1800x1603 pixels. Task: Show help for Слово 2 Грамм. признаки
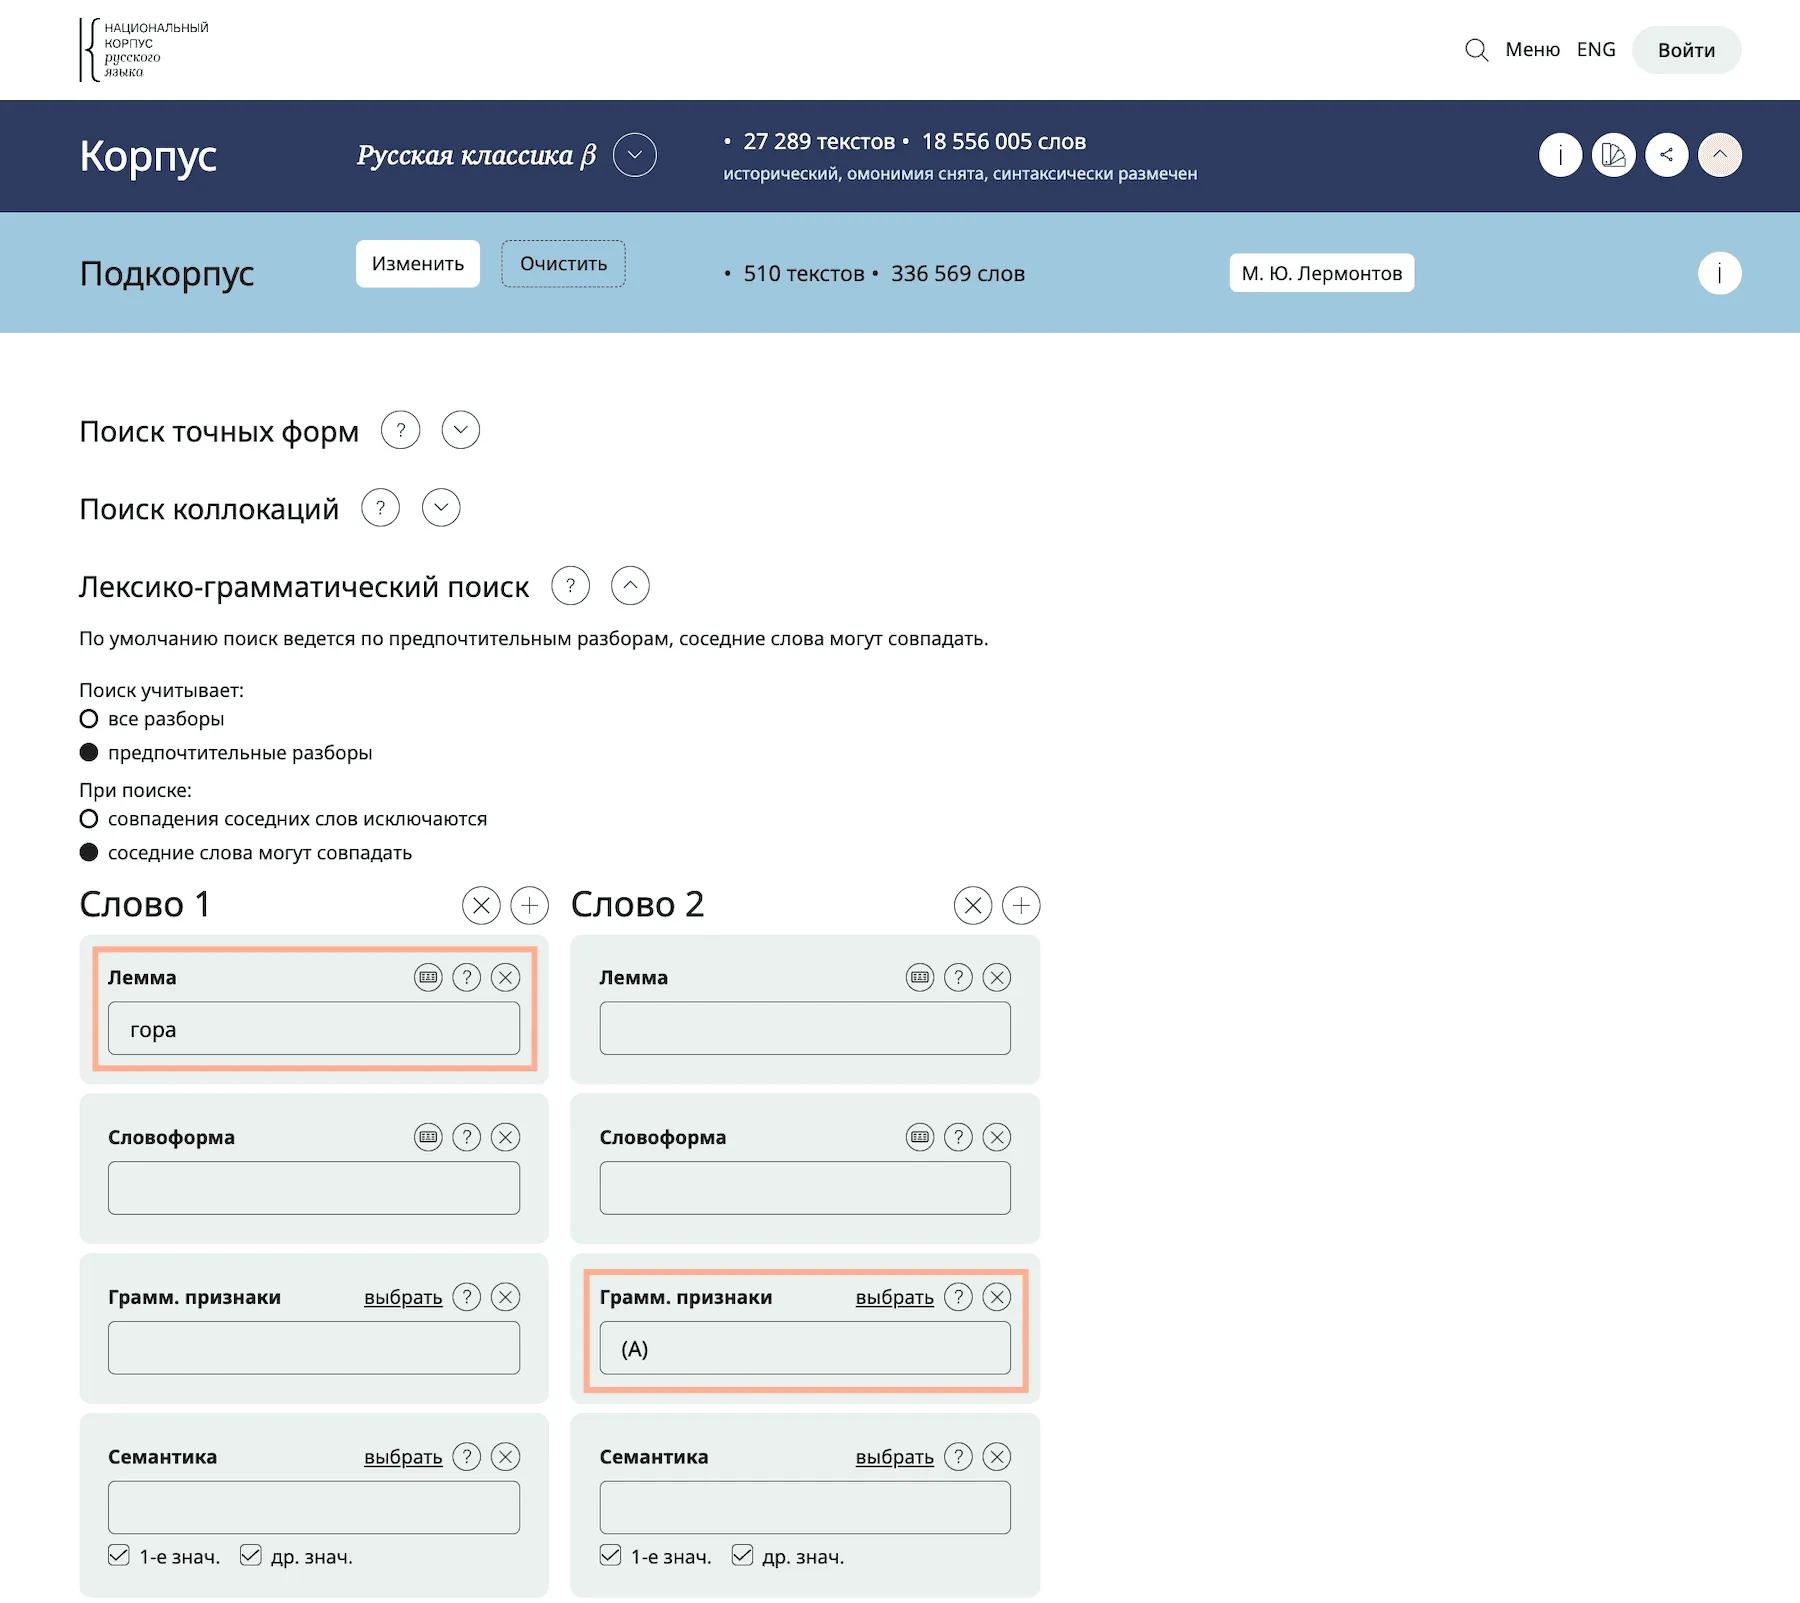[958, 1297]
